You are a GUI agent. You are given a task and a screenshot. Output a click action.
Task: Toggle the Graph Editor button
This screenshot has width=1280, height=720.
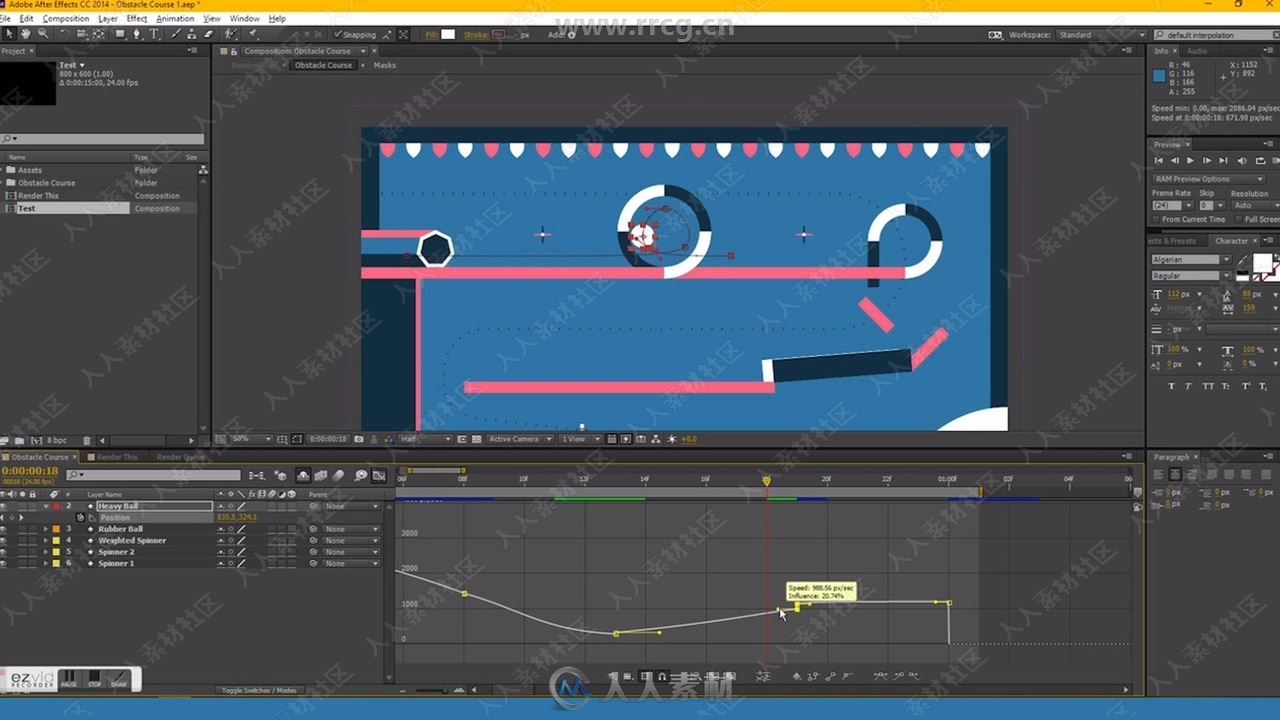[x=378, y=475]
